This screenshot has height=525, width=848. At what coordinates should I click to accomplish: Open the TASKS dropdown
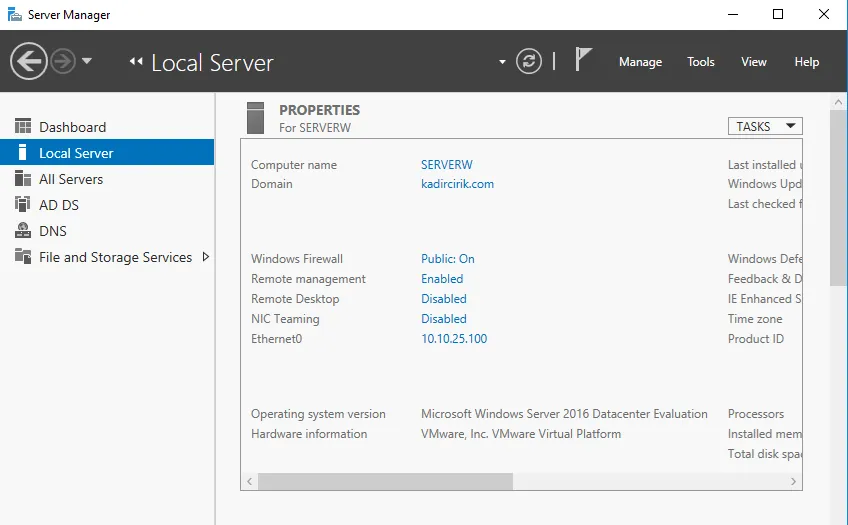(x=765, y=126)
